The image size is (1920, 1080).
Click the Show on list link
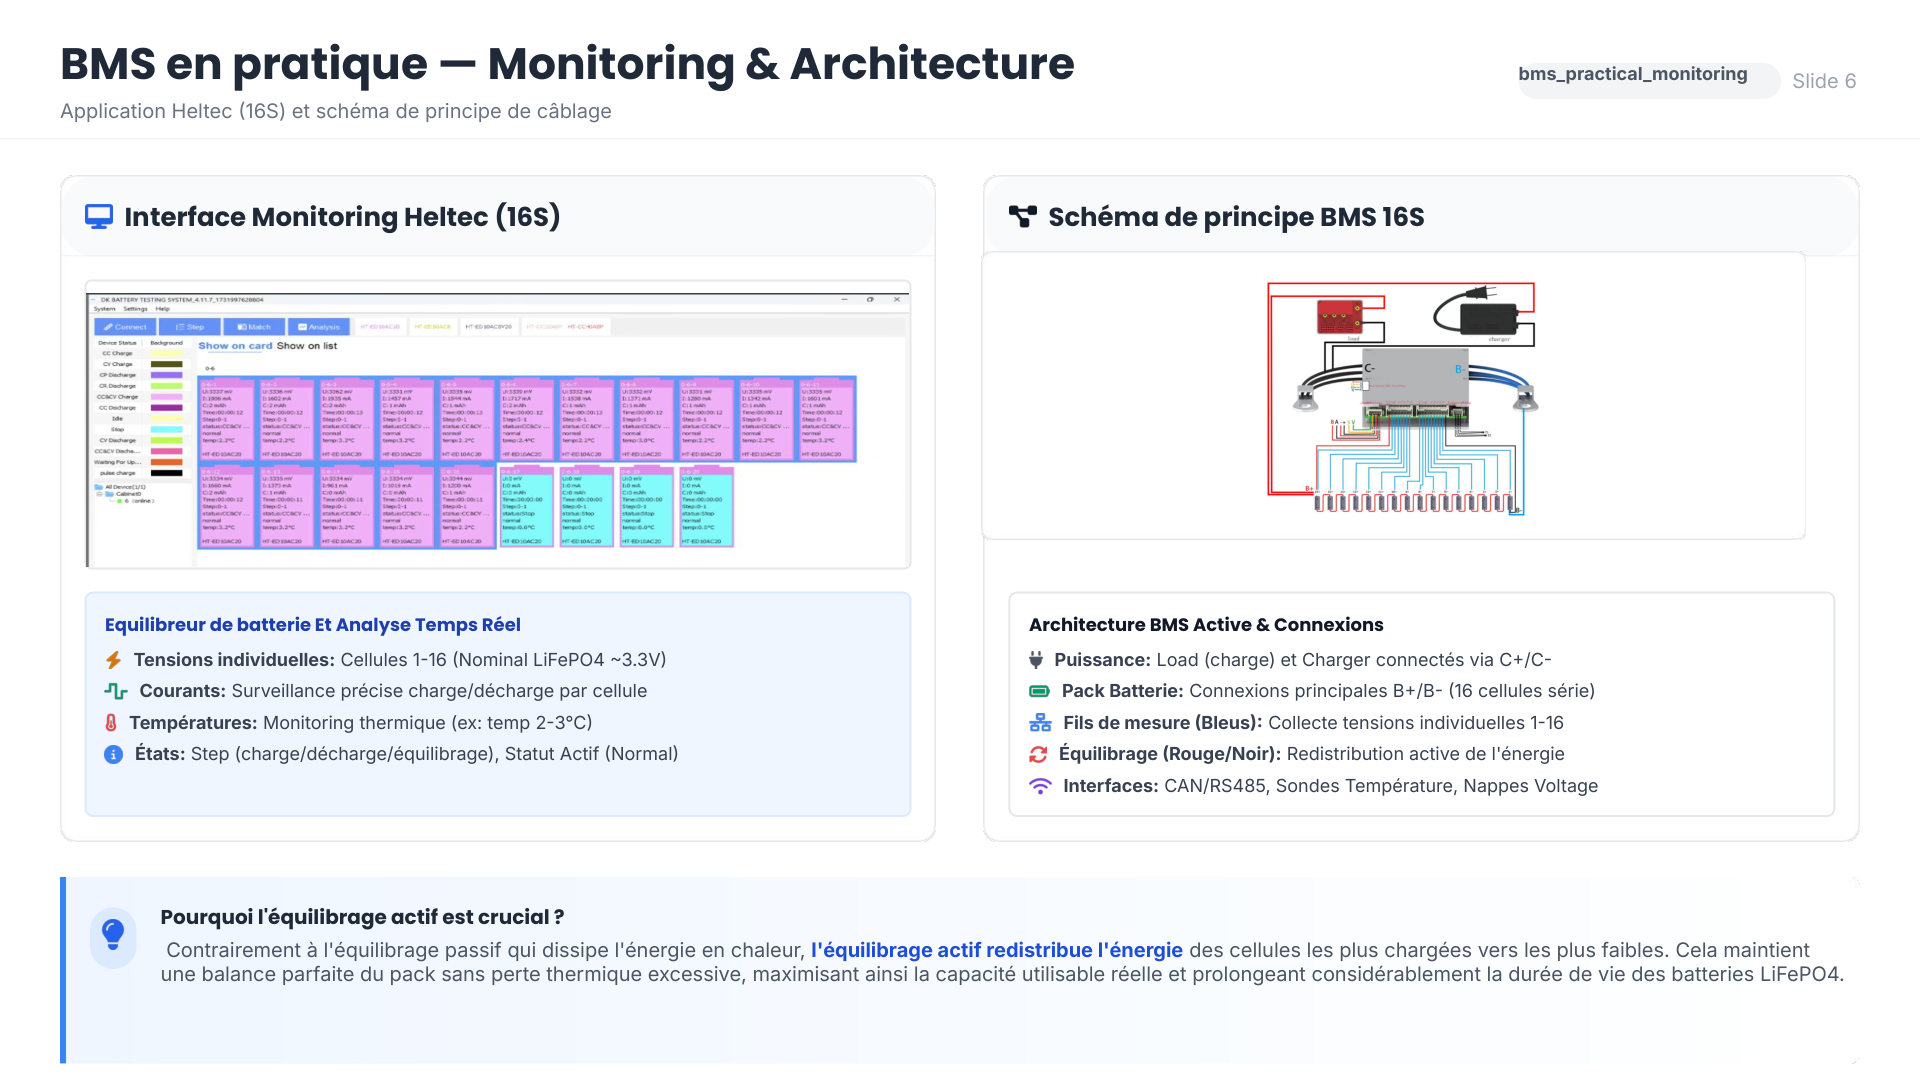click(307, 346)
